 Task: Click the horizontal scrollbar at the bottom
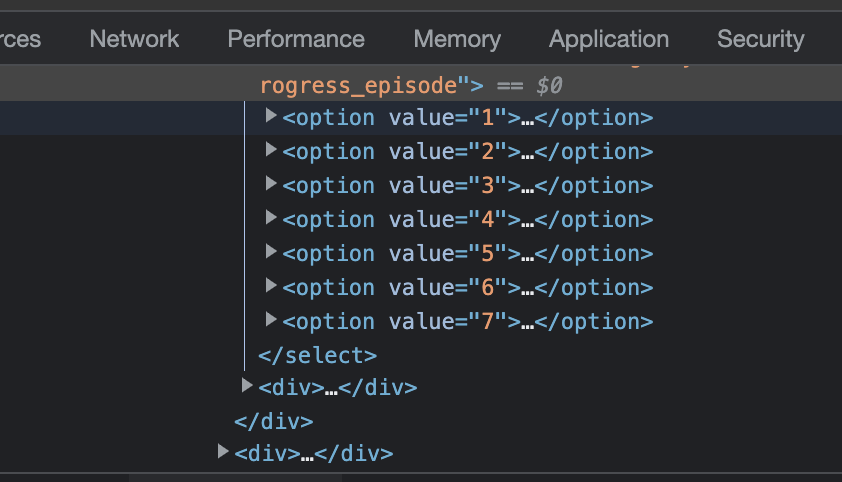click(235, 478)
